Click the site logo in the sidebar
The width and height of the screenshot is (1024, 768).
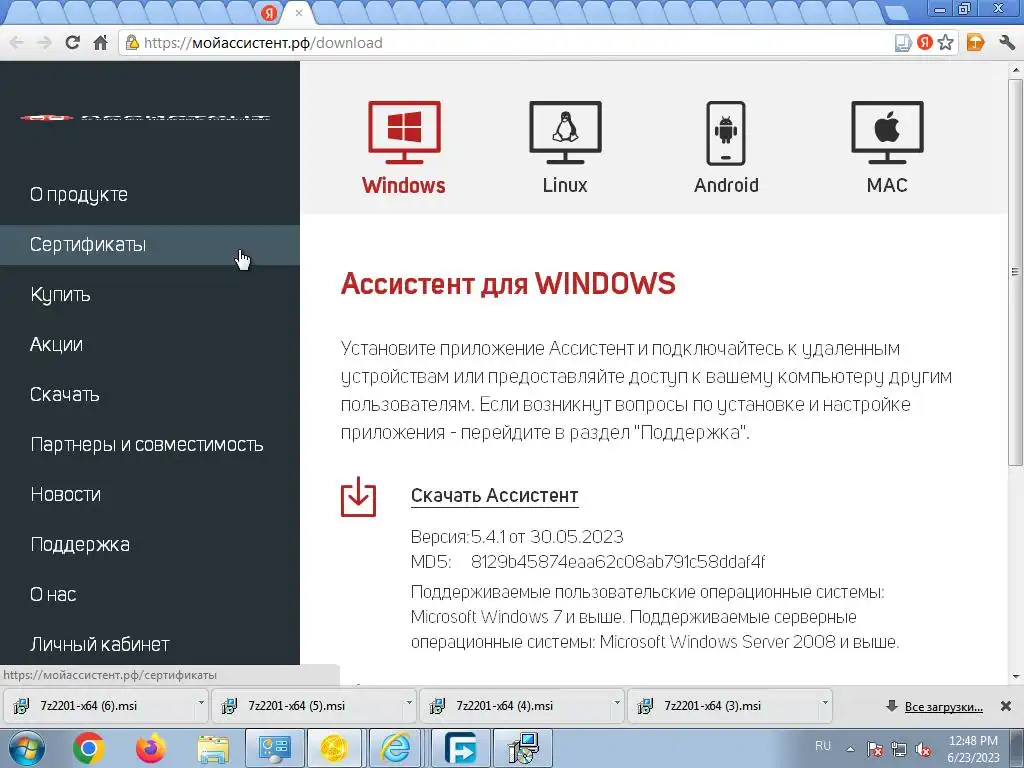point(145,118)
